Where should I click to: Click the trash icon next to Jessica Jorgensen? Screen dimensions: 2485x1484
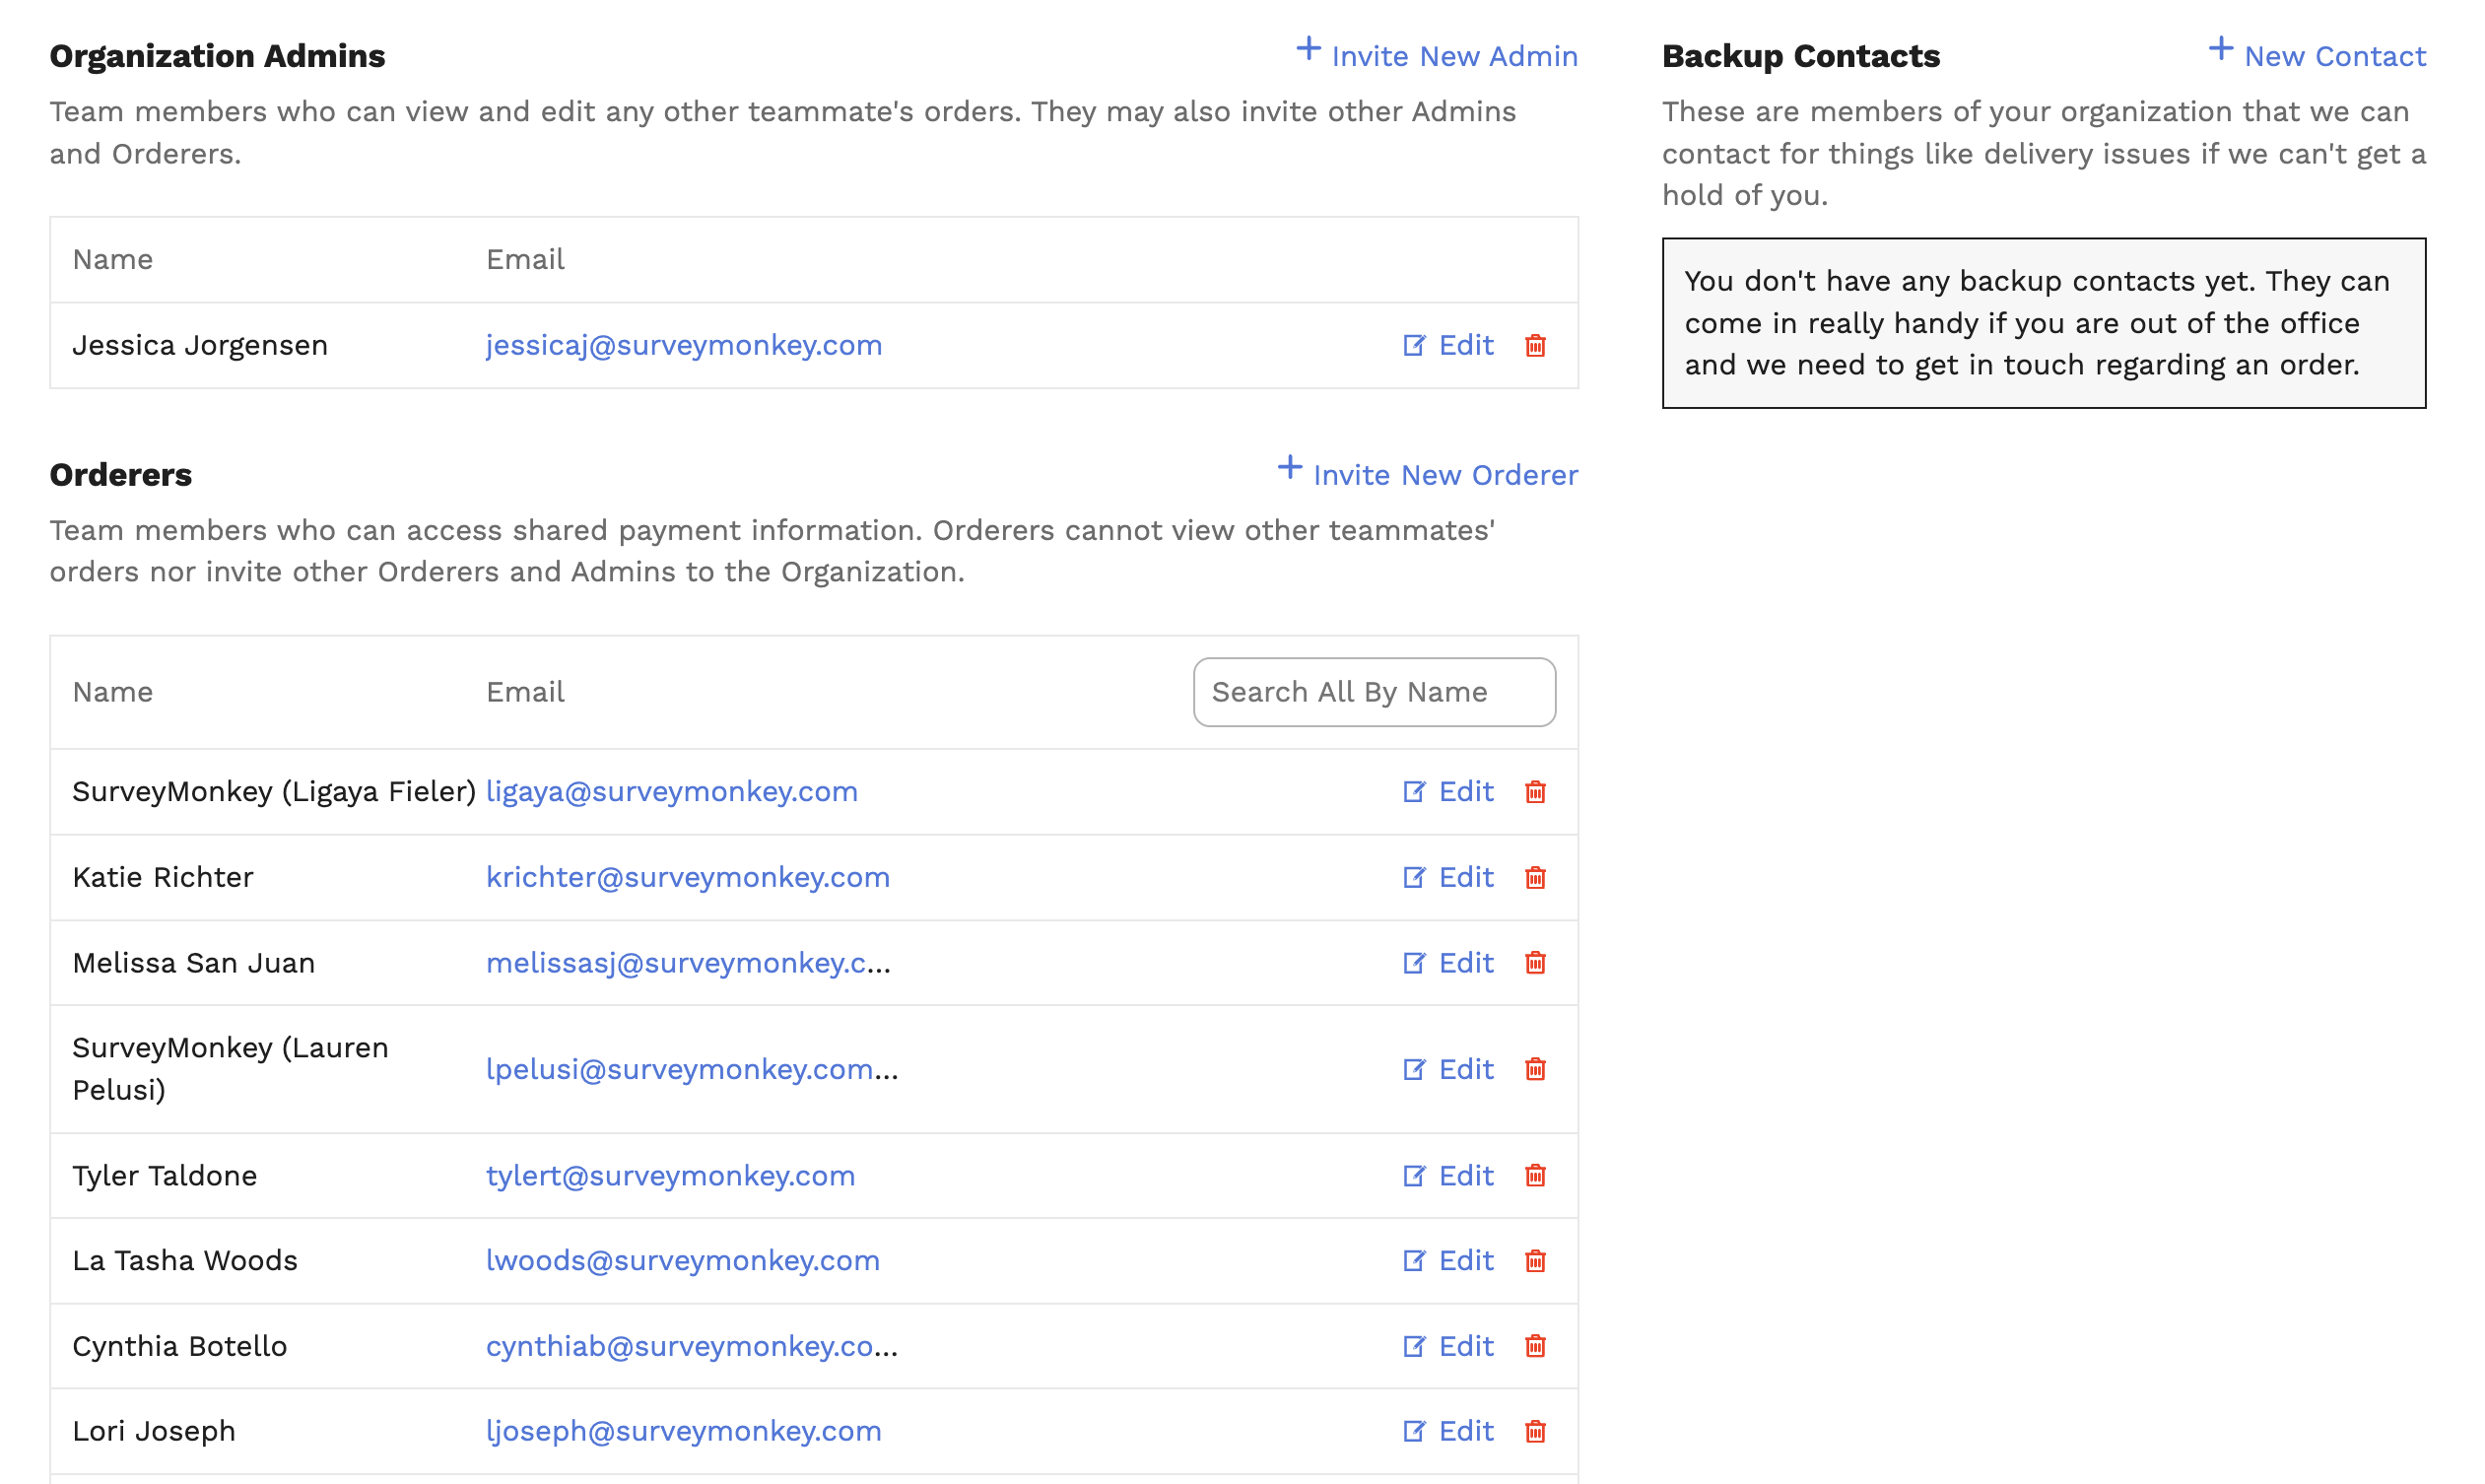1536,345
